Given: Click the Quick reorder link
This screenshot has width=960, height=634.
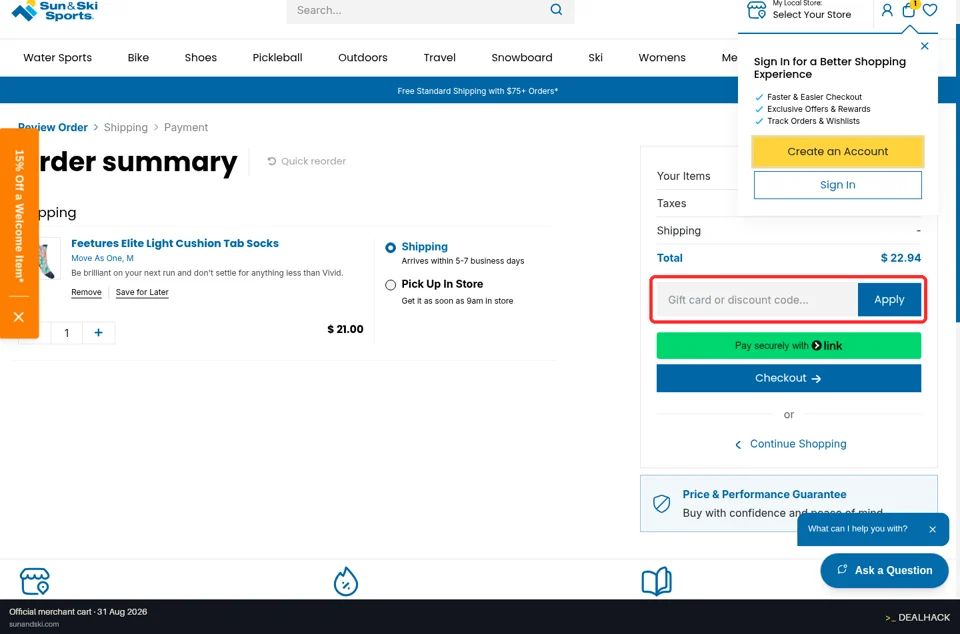Looking at the screenshot, I should click(x=307, y=161).
